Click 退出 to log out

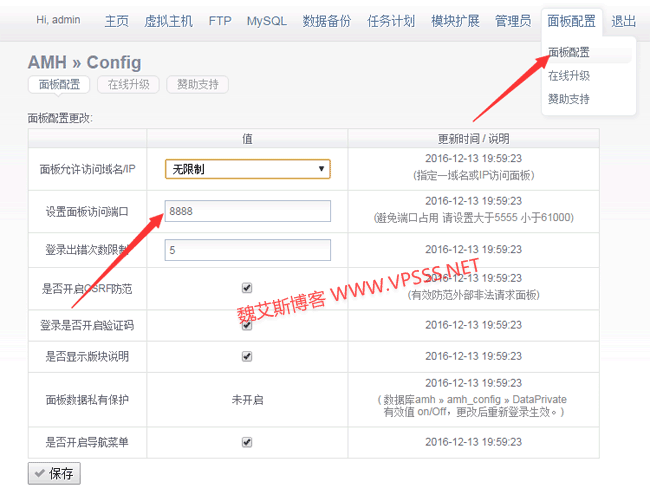[x=623, y=21]
